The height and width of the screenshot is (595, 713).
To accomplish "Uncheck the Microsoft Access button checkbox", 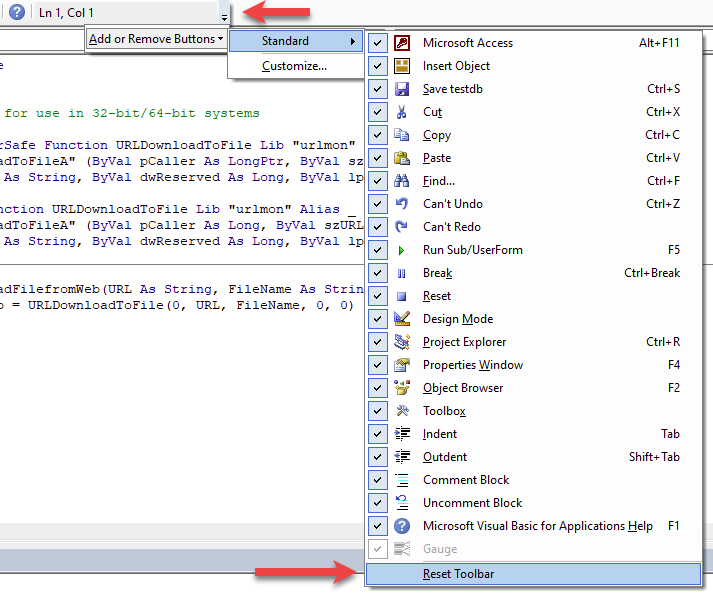I will coord(377,43).
